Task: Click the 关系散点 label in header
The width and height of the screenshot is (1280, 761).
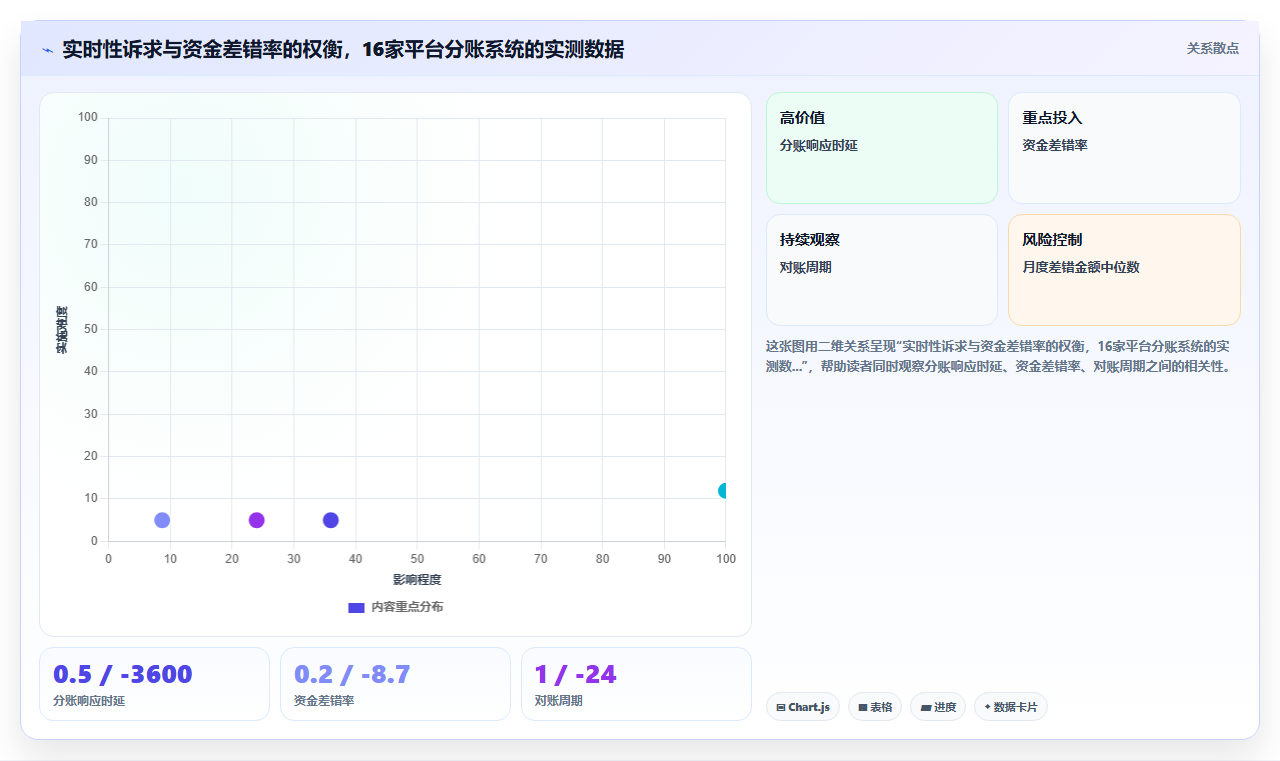Action: (1213, 48)
